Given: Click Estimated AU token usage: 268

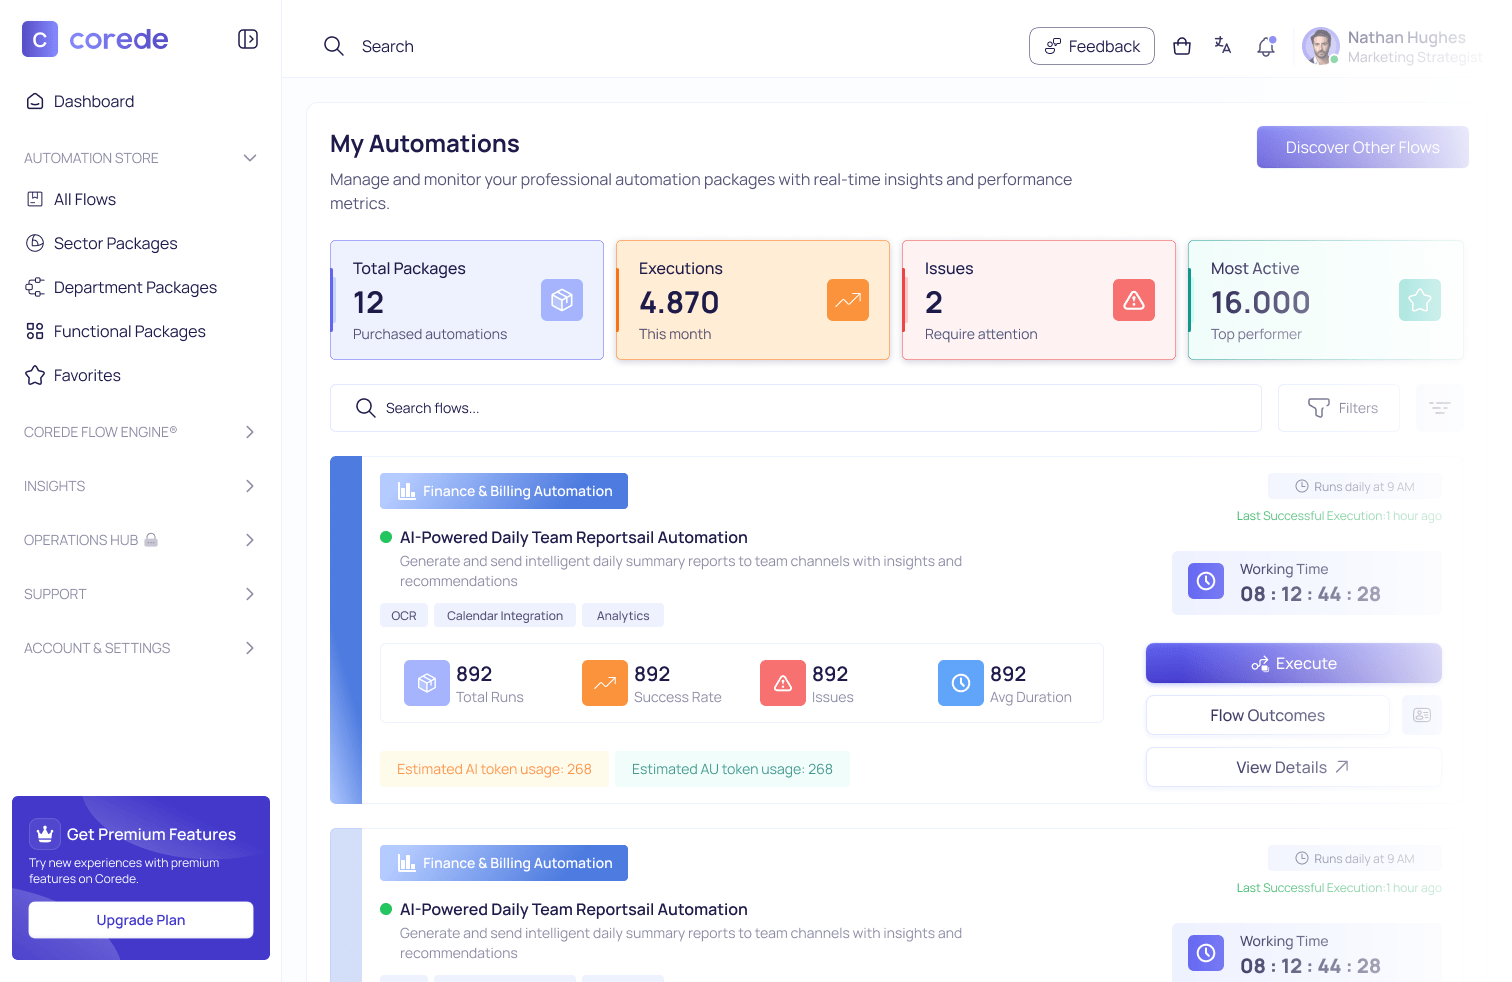Looking at the screenshot, I should tap(732, 769).
